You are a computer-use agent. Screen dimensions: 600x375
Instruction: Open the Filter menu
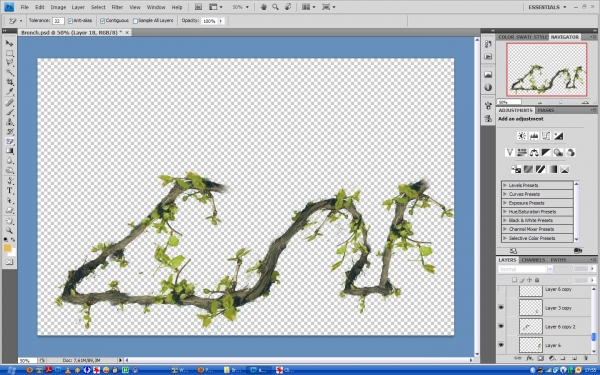click(117, 7)
